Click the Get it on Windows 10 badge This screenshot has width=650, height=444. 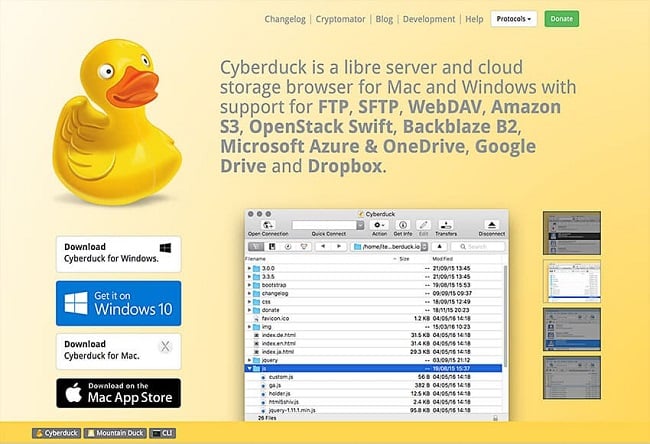[119, 303]
